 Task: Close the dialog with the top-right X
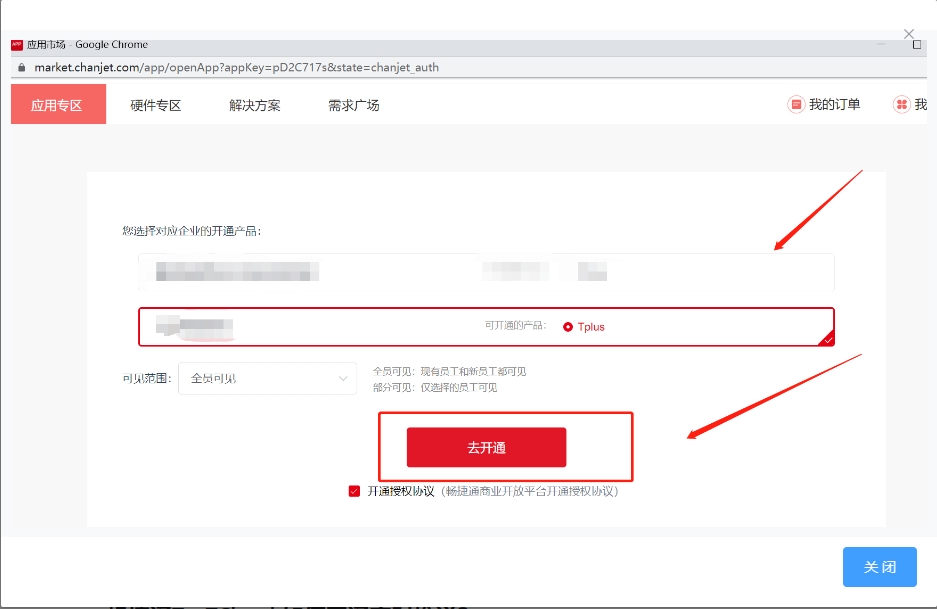coord(909,34)
